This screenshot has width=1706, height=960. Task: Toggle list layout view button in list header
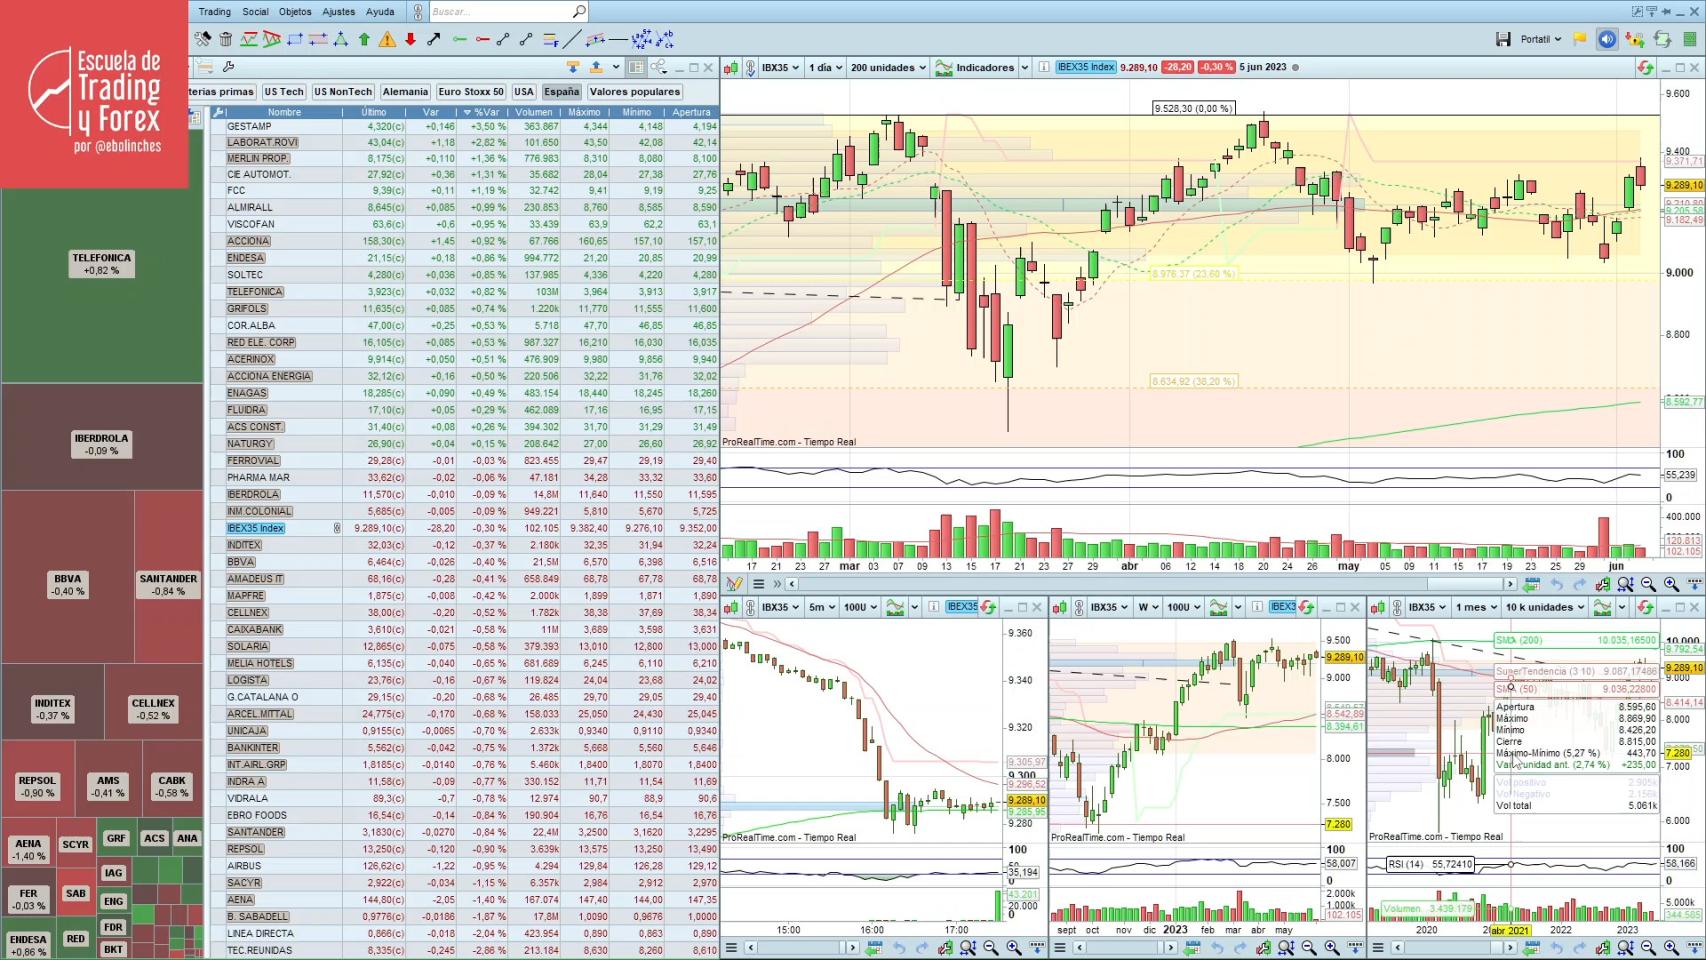pos(636,67)
